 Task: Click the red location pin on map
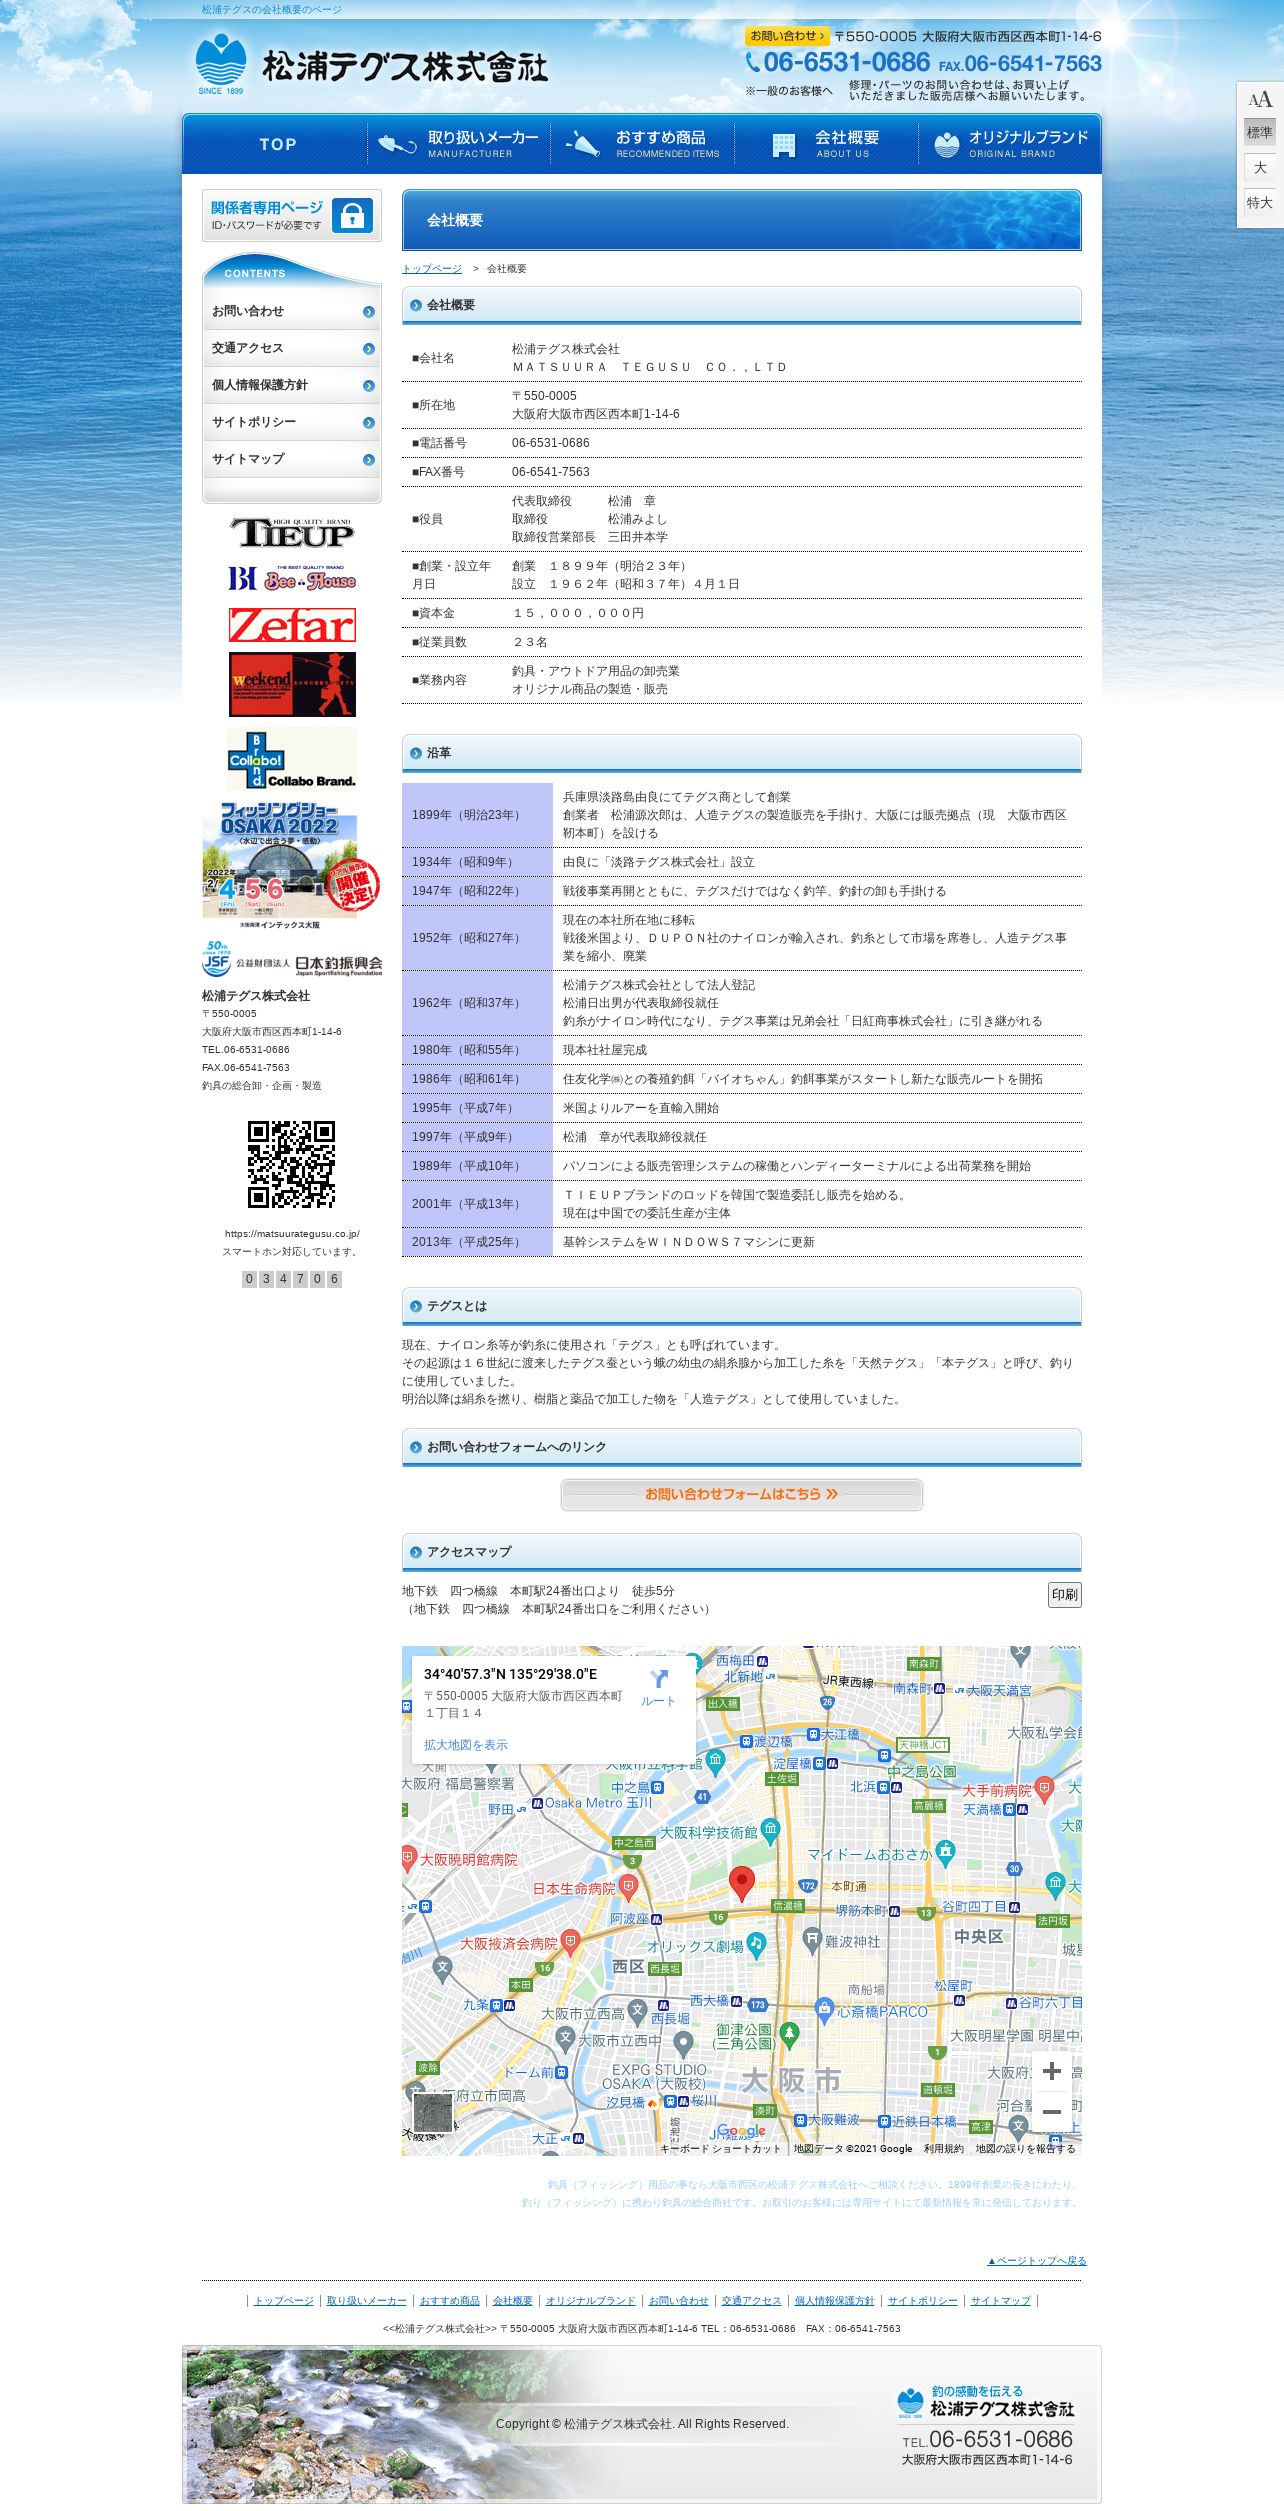coord(741,1883)
